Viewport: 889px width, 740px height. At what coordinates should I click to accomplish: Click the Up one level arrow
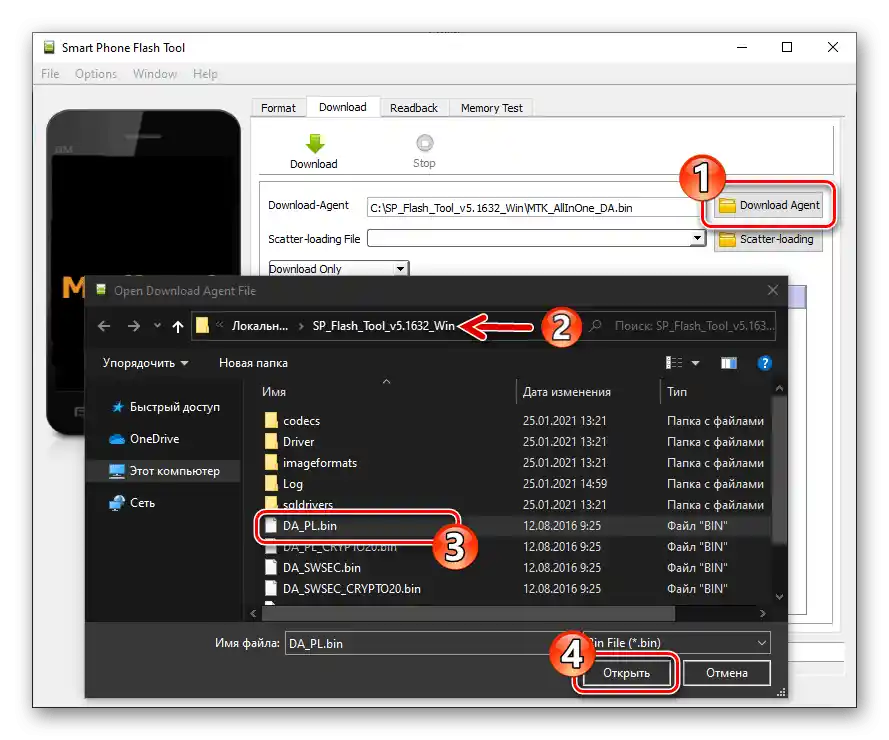click(x=178, y=326)
